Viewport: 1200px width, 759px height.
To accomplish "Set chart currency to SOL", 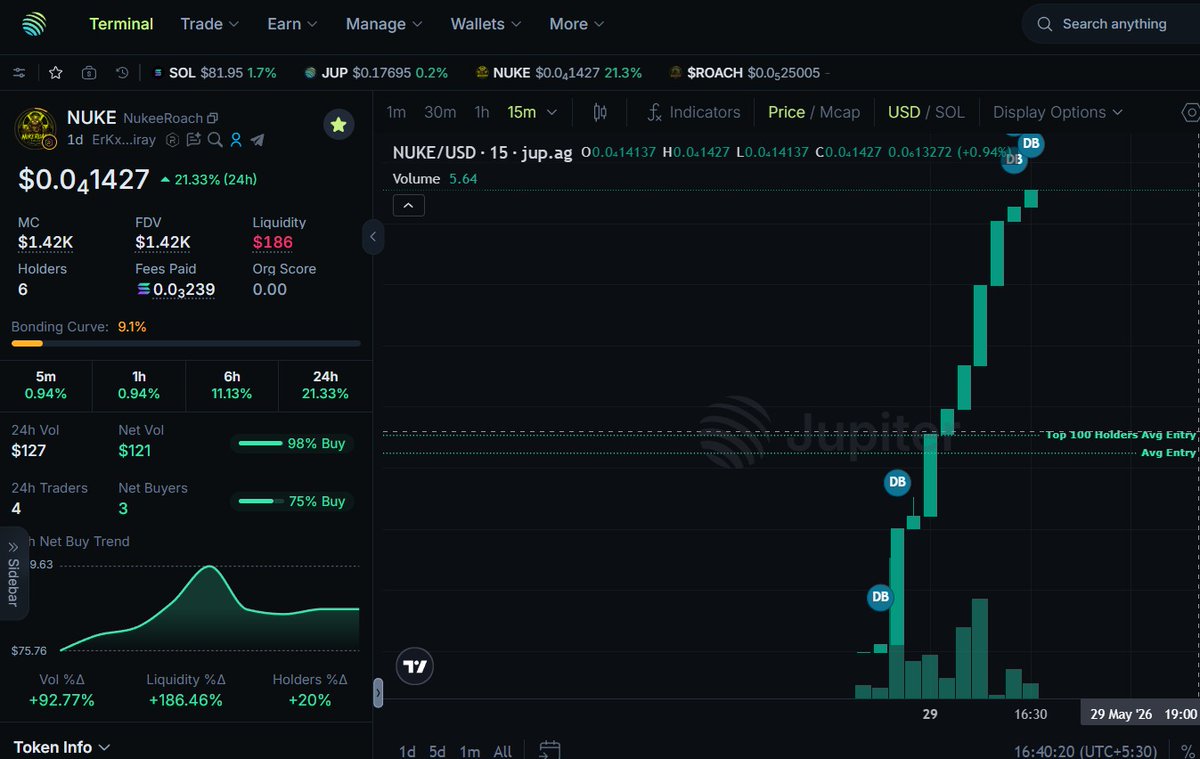I will click(x=949, y=112).
